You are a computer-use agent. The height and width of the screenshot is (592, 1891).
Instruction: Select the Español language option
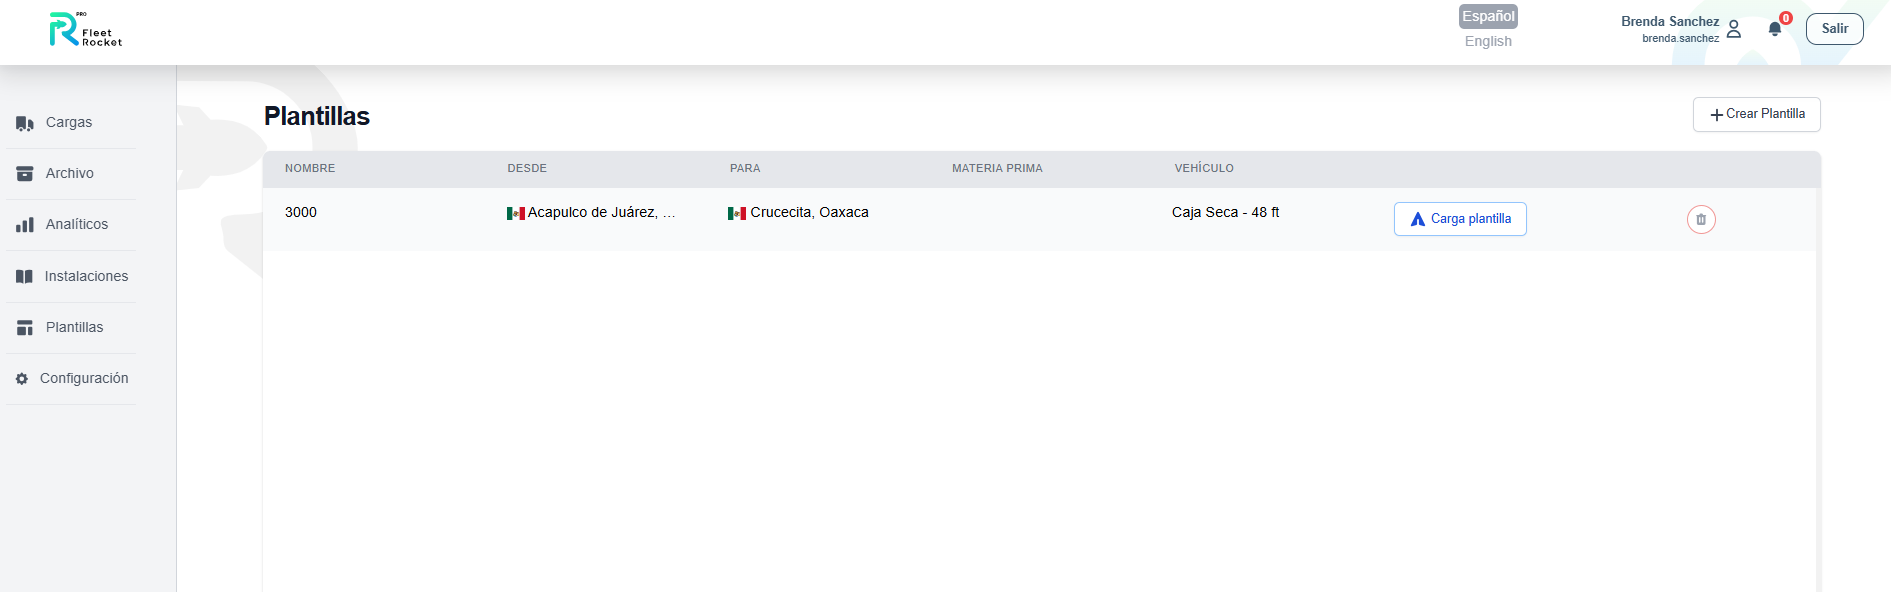1488,16
